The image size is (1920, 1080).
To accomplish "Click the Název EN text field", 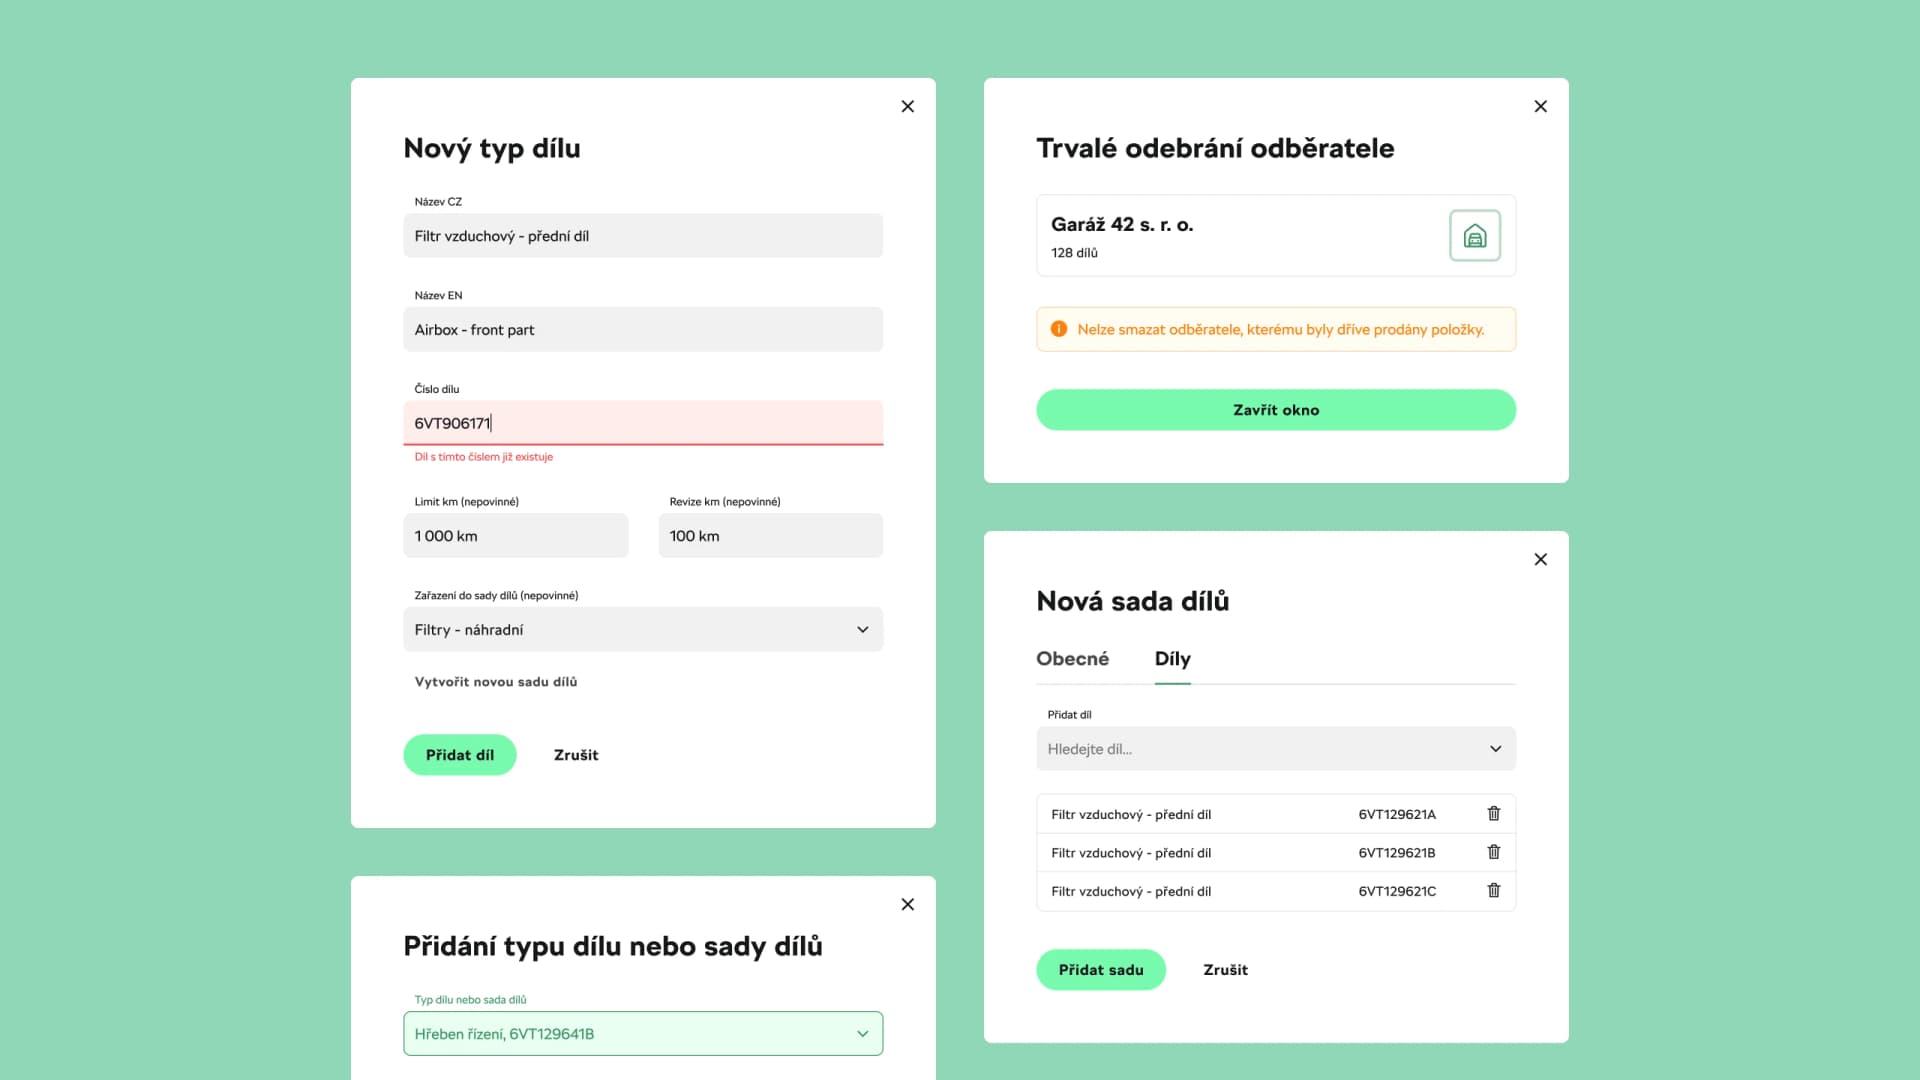I will [642, 330].
